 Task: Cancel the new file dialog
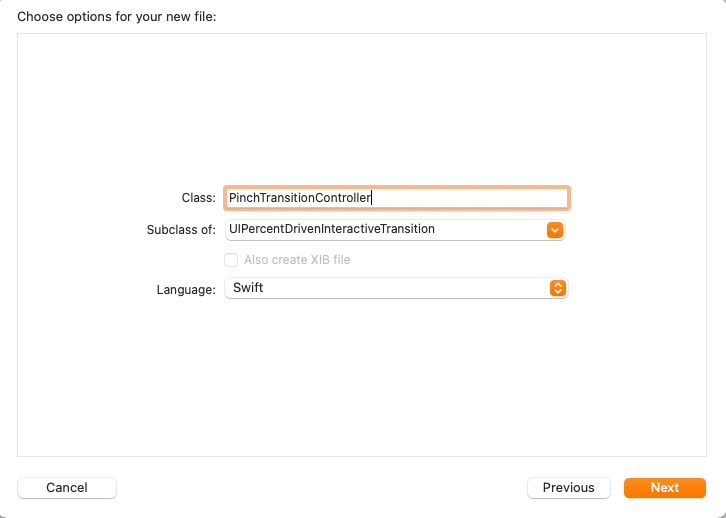click(67, 488)
